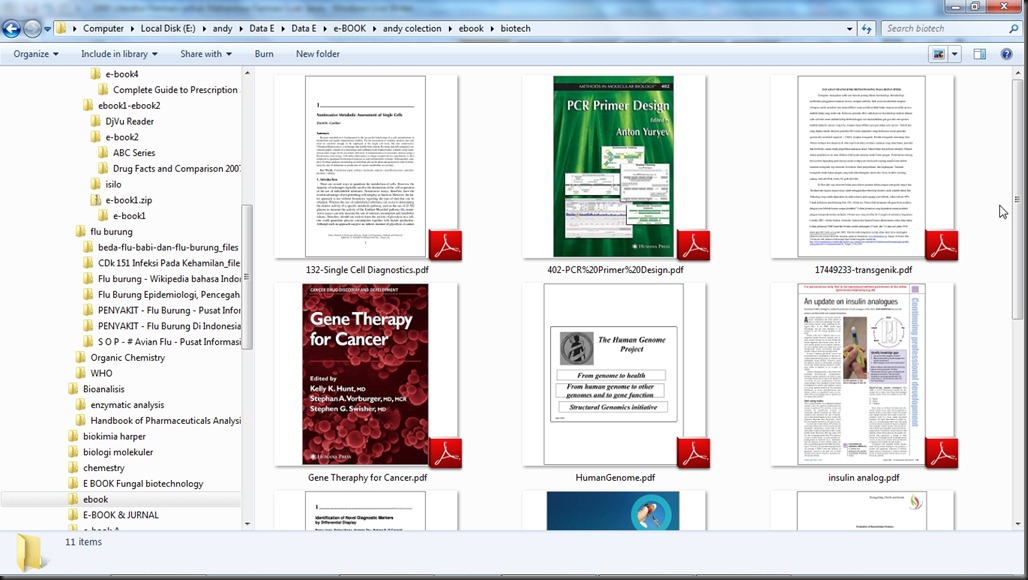
Task: Select DjVu Reader folder
Action: (x=129, y=121)
